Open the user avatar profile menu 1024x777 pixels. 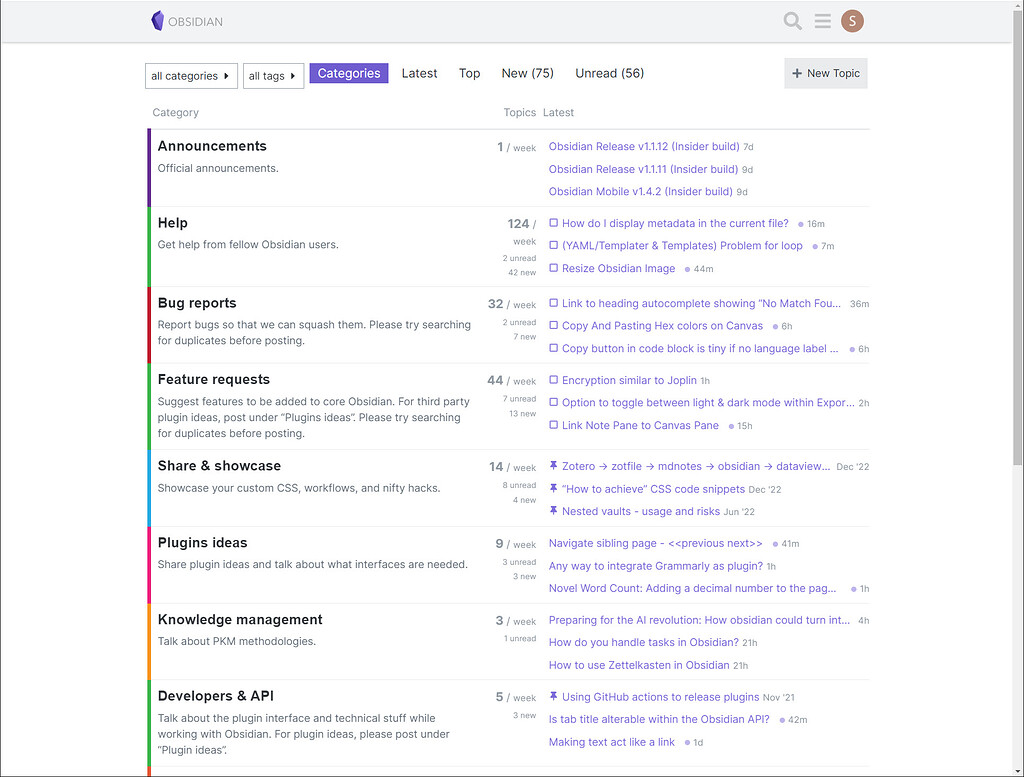coord(852,21)
